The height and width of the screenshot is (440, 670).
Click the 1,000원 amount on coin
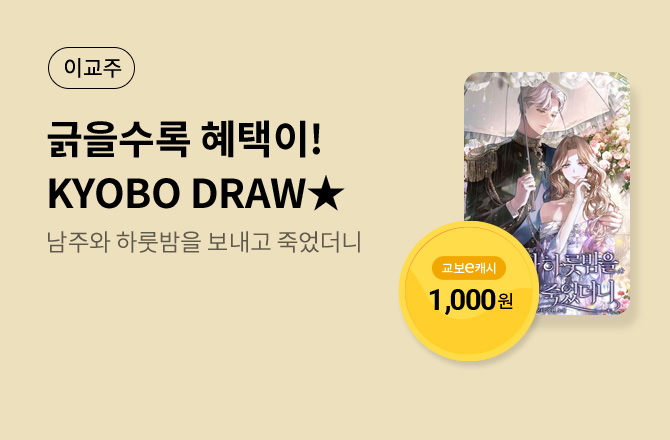pos(470,300)
